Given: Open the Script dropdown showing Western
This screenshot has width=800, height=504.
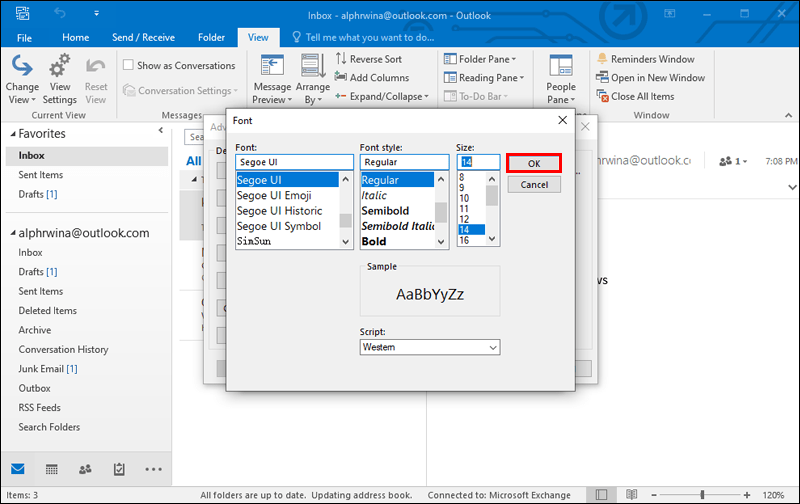Looking at the screenshot, I should coord(430,347).
